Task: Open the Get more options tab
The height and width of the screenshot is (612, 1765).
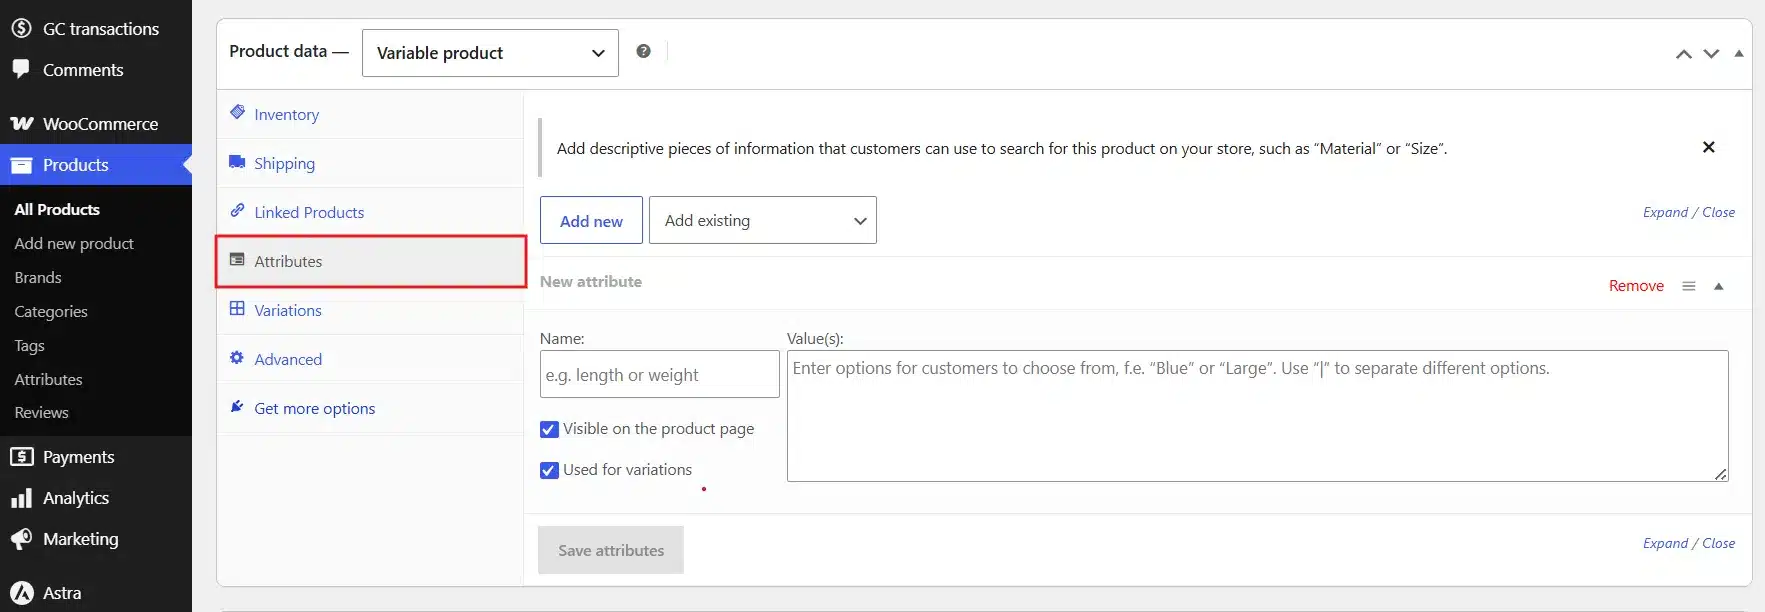Action: point(370,408)
